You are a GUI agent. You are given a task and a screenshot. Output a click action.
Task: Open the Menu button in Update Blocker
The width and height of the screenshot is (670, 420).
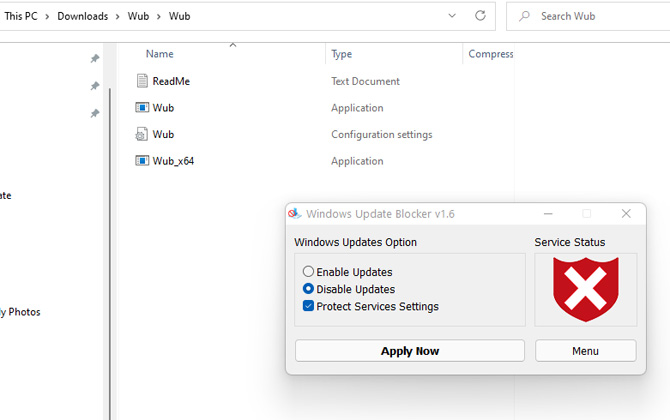pos(585,351)
